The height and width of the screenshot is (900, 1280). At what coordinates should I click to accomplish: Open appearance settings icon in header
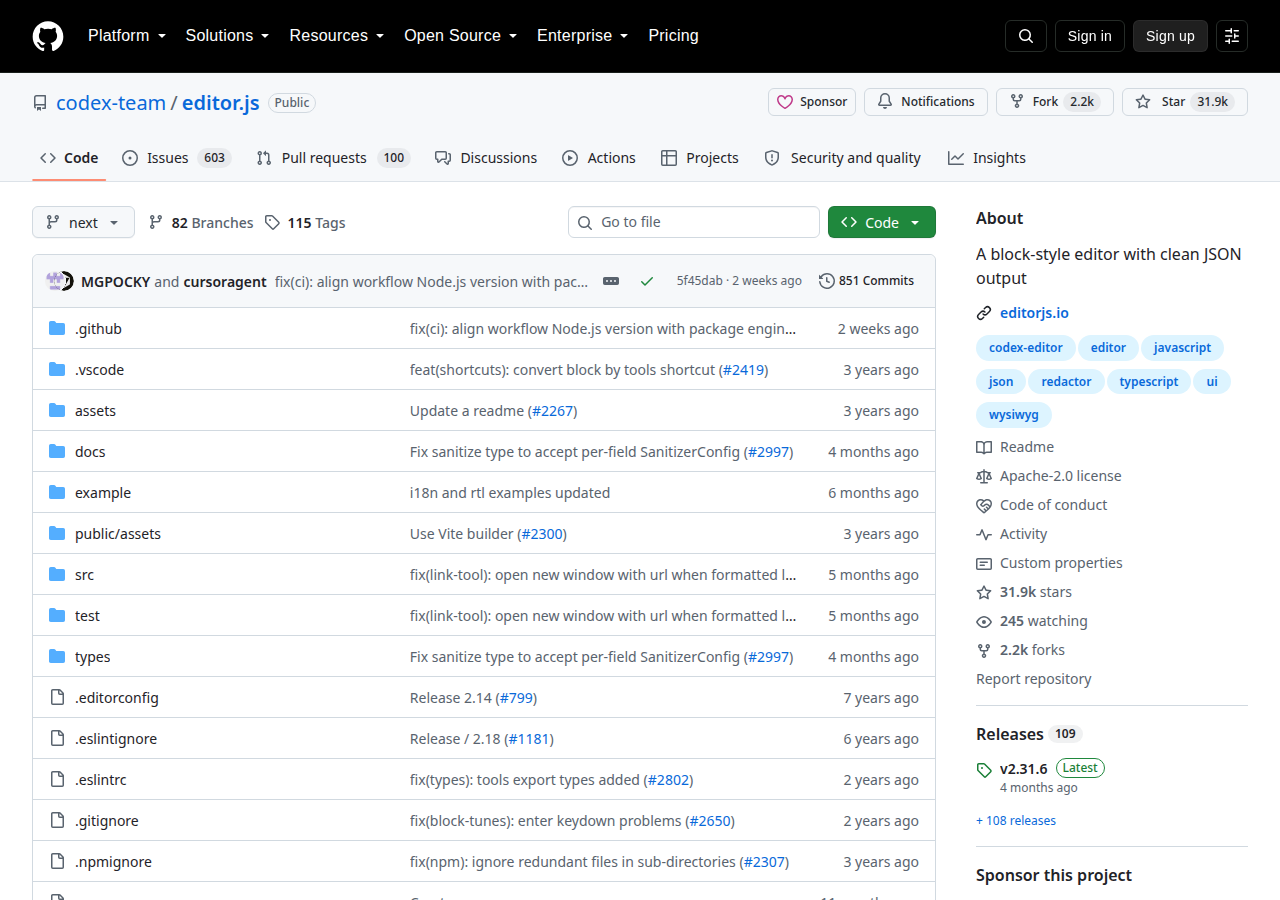tap(1232, 36)
